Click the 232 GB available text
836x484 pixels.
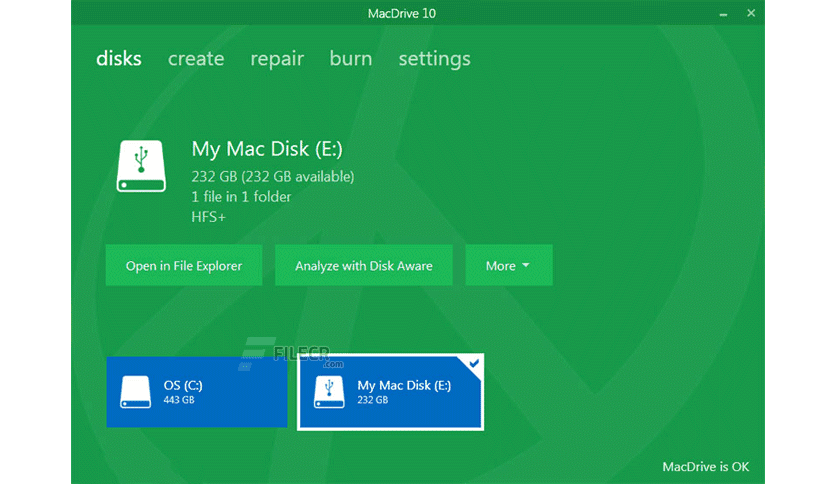coord(272,176)
